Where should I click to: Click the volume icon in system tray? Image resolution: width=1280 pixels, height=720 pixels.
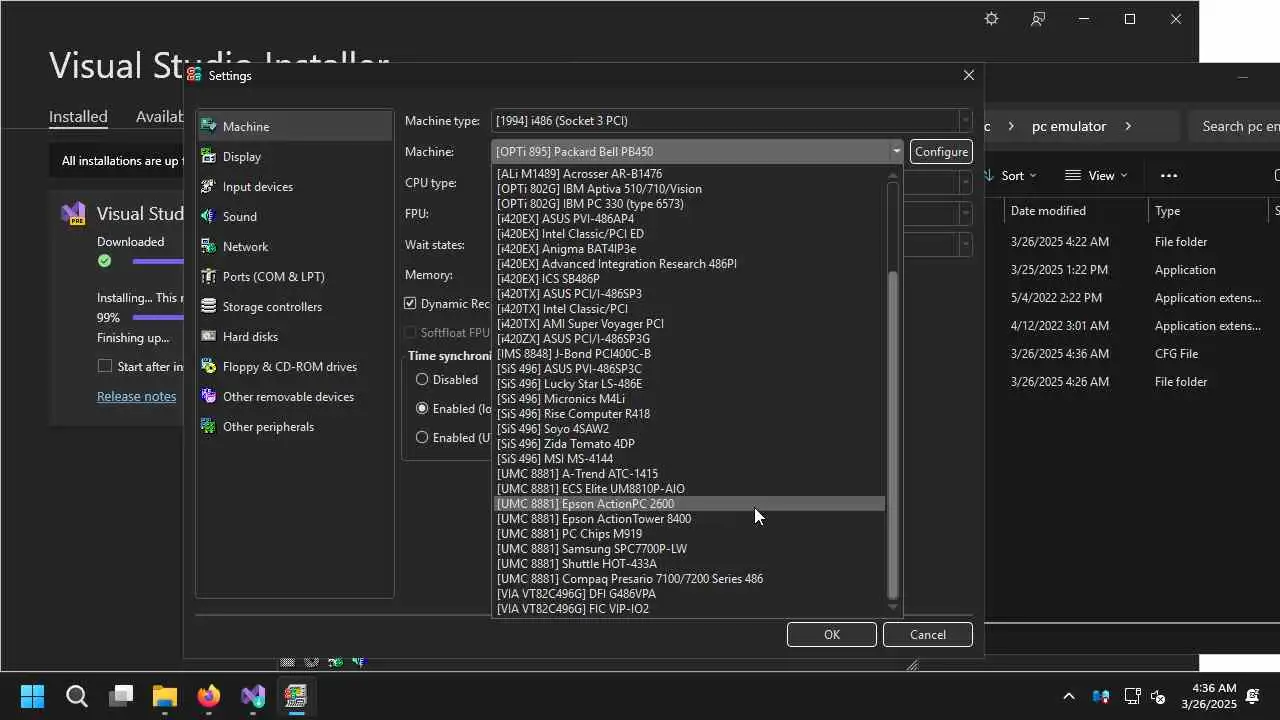1158,696
